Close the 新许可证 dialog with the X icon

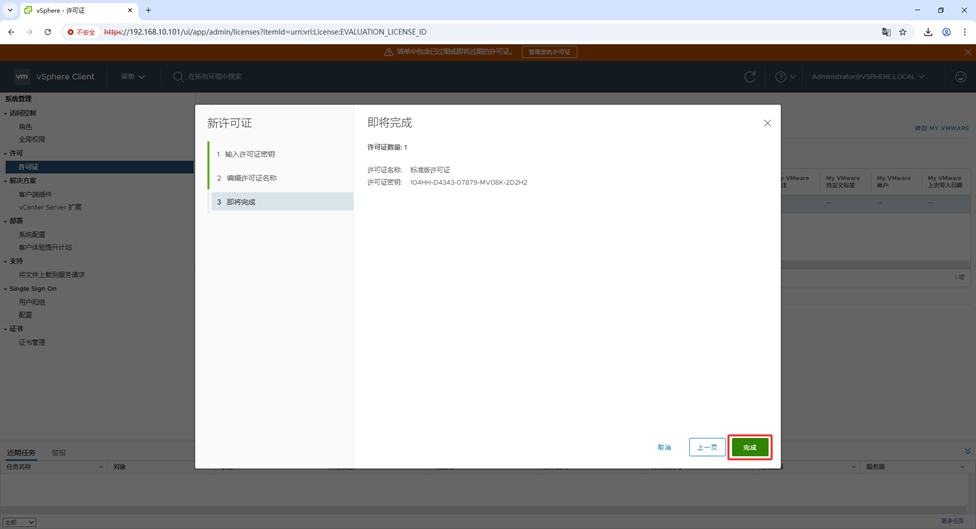tap(767, 123)
